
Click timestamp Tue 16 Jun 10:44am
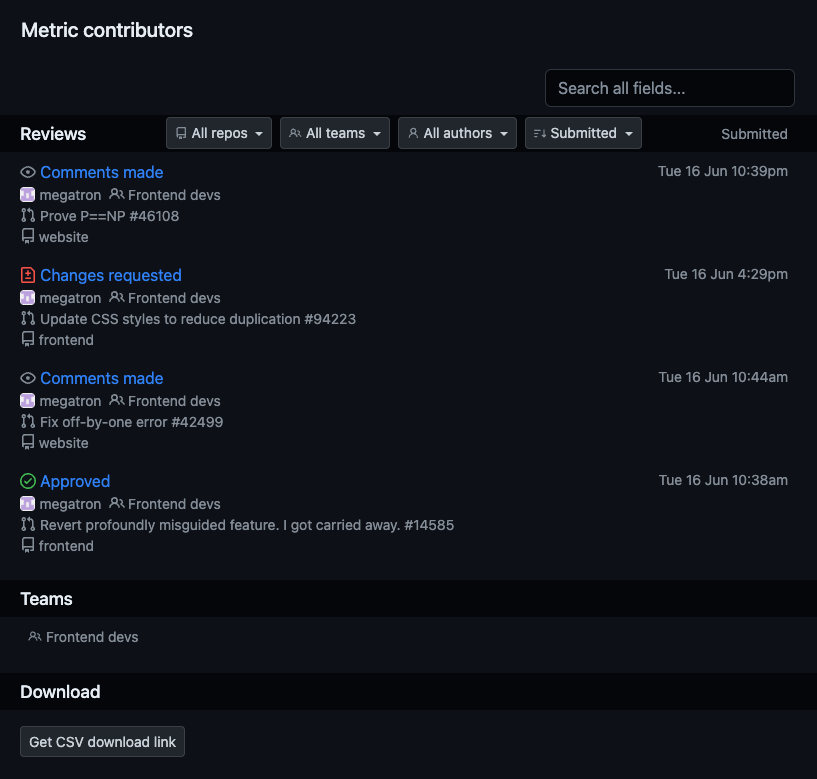[x=723, y=377]
